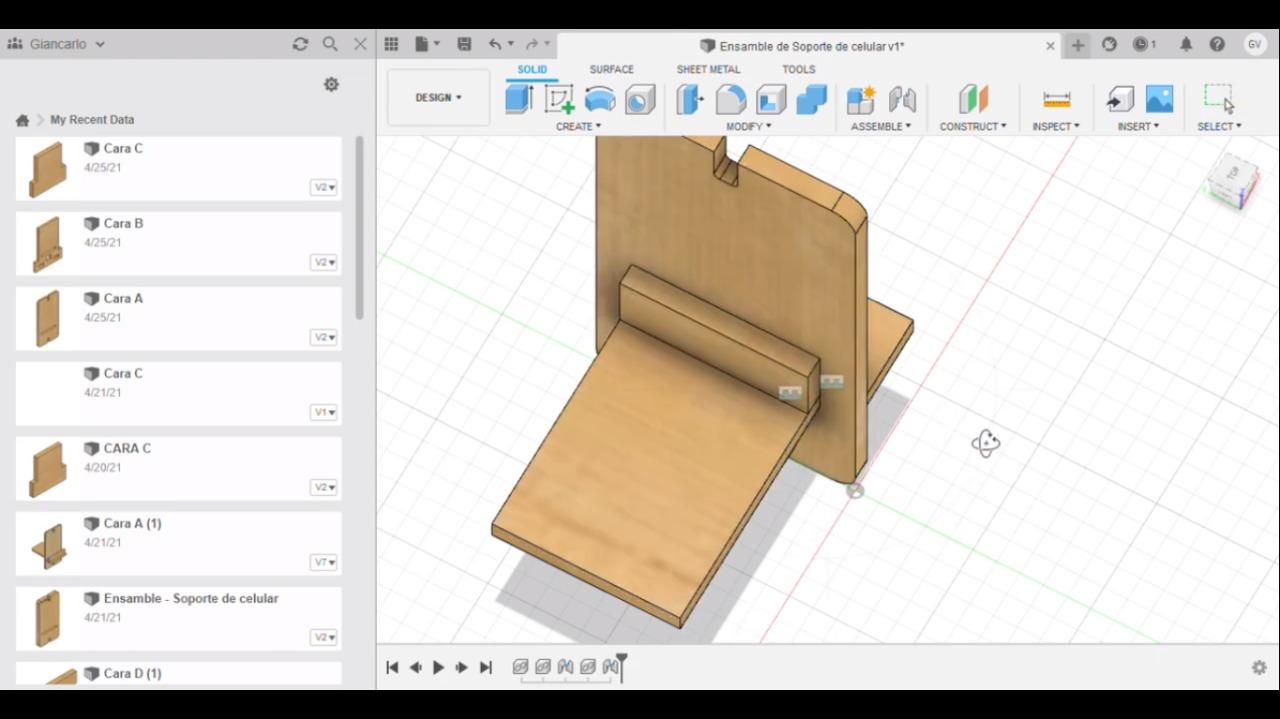
Task: Open the Cara B file entry
Action: point(178,243)
